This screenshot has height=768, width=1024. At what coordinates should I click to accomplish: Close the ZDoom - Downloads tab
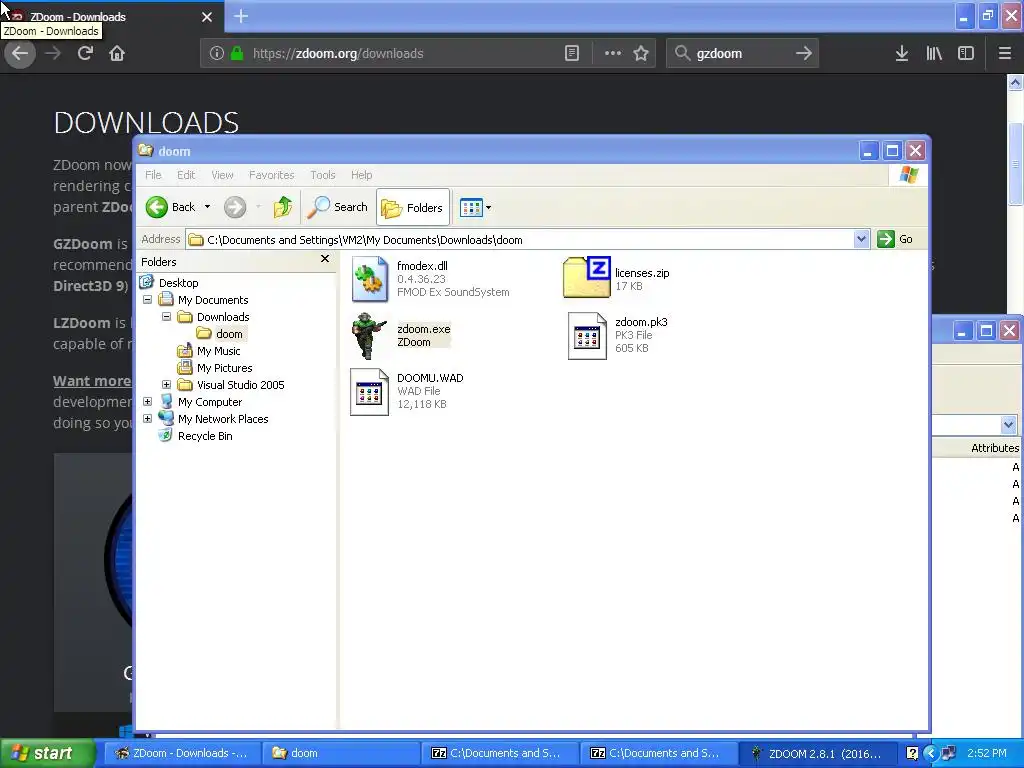click(x=207, y=17)
